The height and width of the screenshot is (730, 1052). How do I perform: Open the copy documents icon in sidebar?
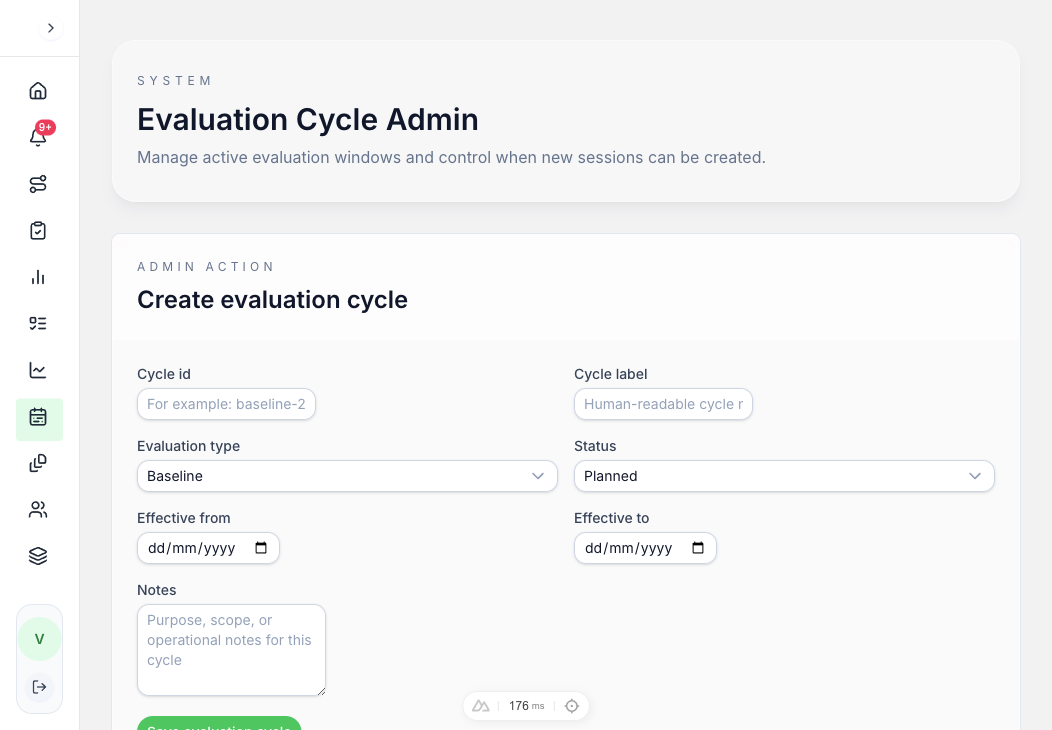click(x=38, y=463)
